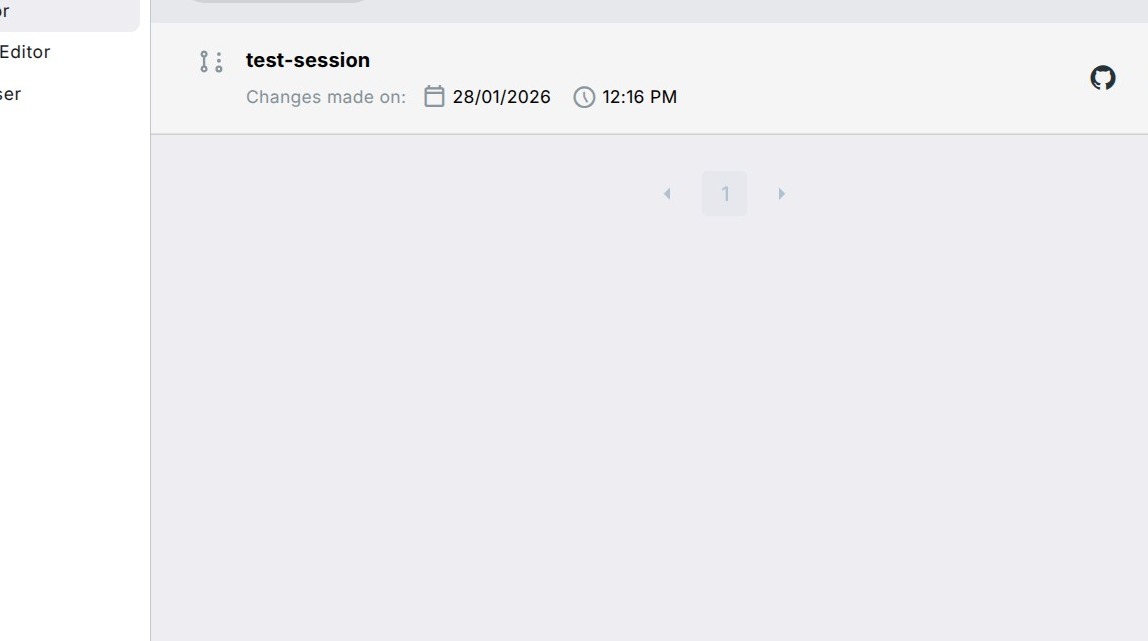The height and width of the screenshot is (641, 1148).
Task: Click the divider line under the test-session row
Action: coord(650,133)
